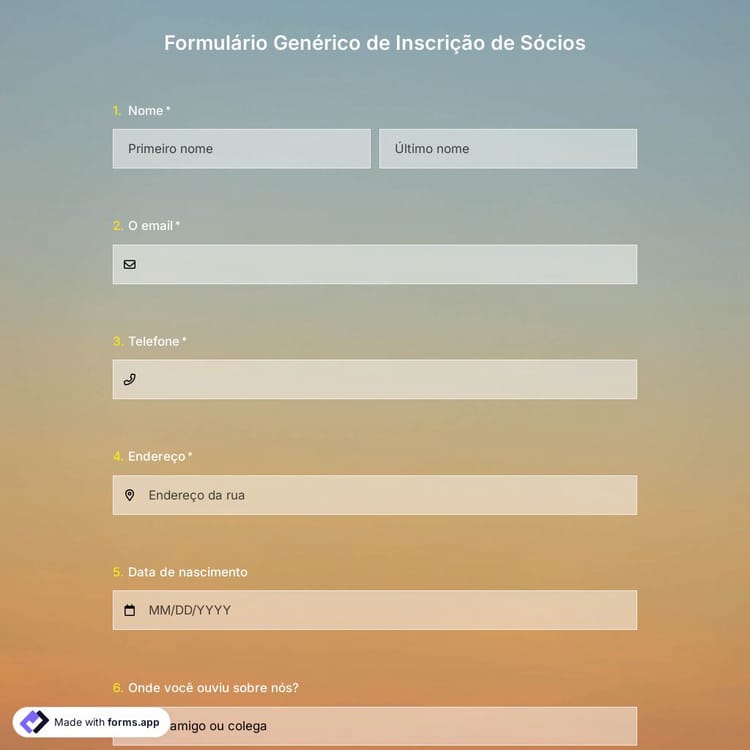Click the 'O email' question label
This screenshot has height=750, width=750.
pyautogui.click(x=150, y=226)
